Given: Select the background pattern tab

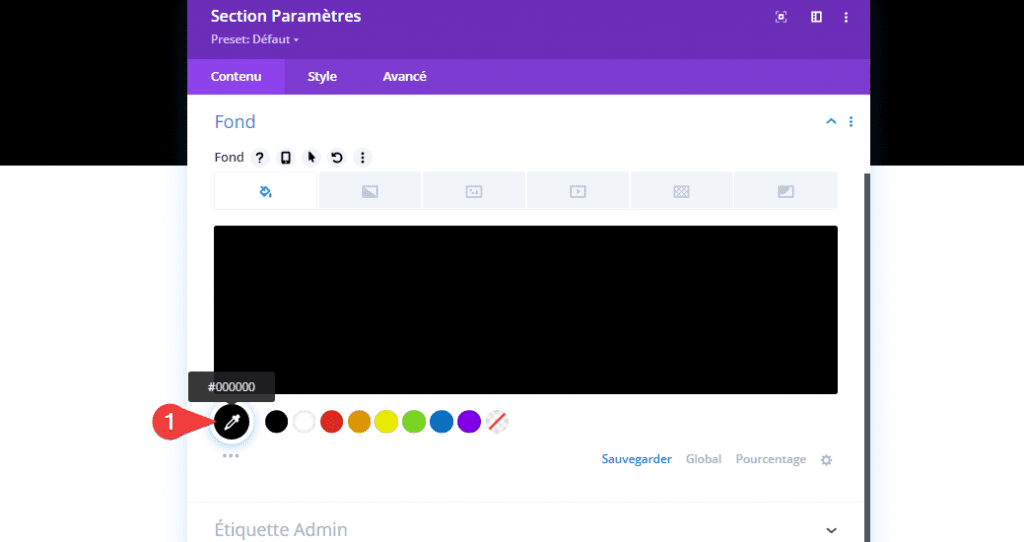Looking at the screenshot, I should (x=681, y=191).
